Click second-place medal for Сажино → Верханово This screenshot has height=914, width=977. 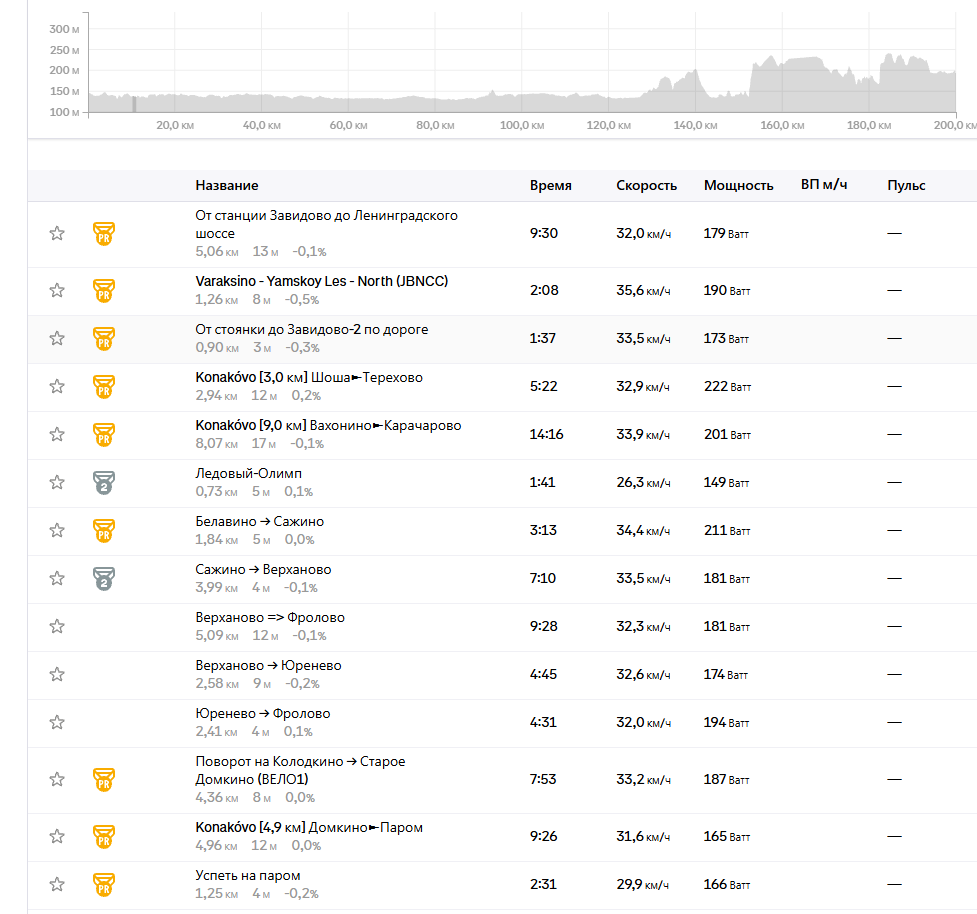click(104, 578)
